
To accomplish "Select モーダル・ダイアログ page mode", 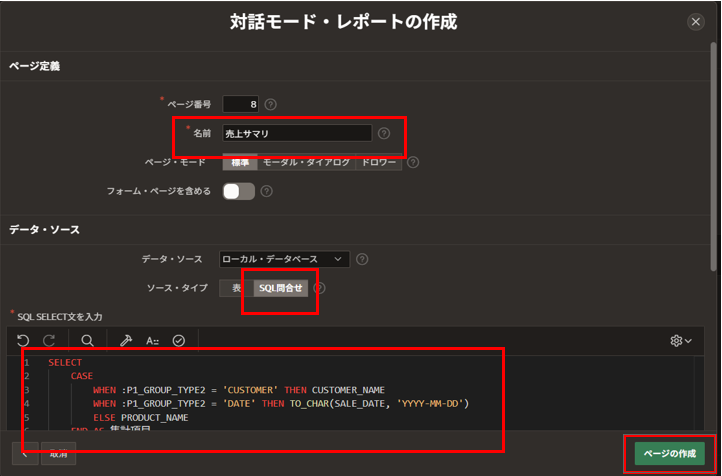I will click(x=306, y=162).
